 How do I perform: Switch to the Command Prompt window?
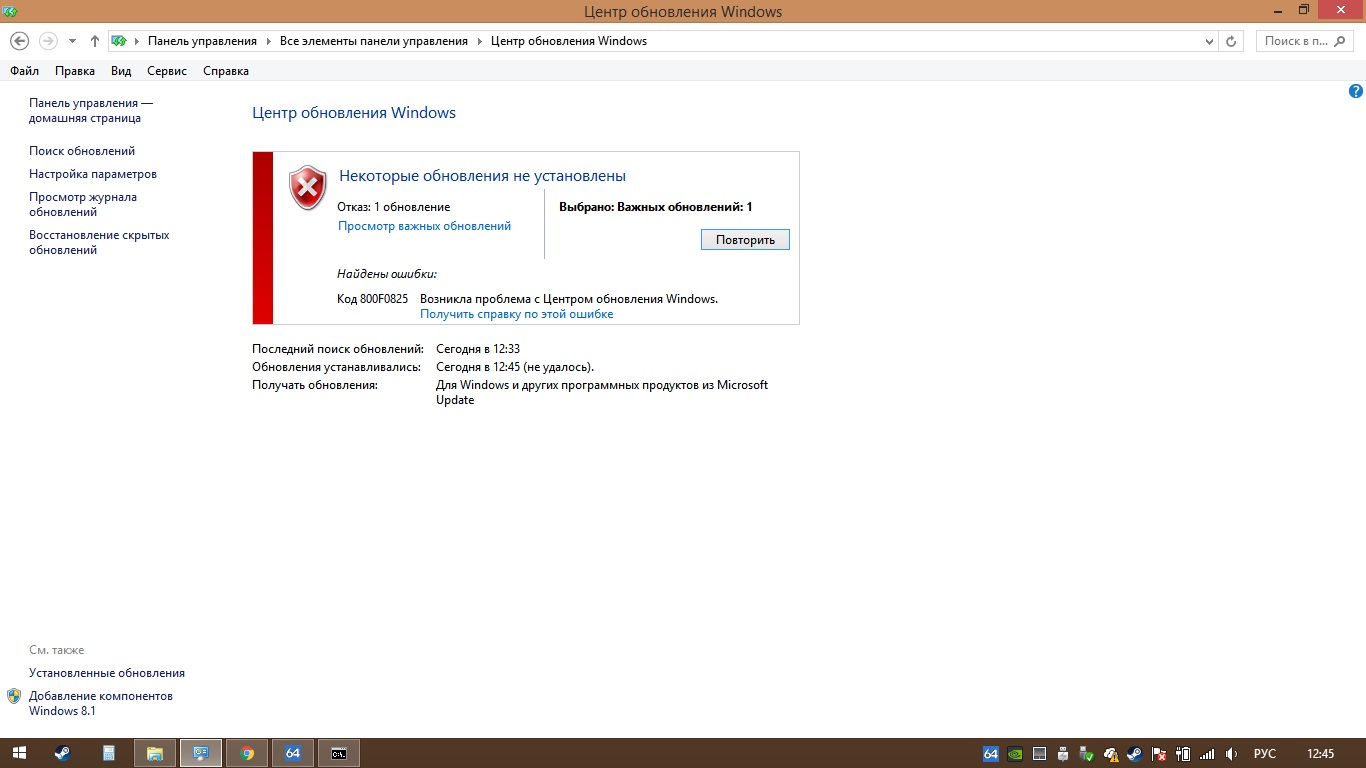339,753
